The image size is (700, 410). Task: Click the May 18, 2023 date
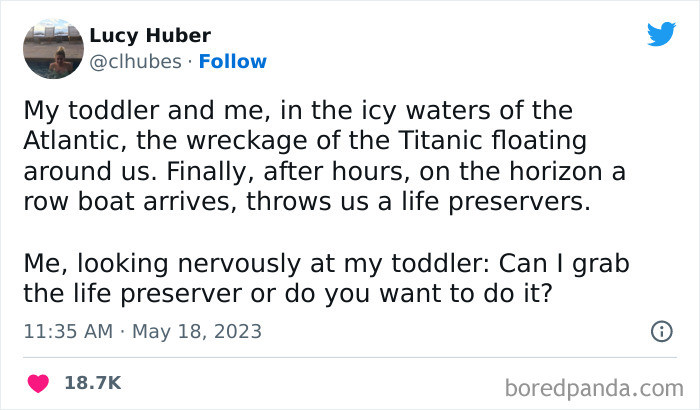tap(197, 331)
